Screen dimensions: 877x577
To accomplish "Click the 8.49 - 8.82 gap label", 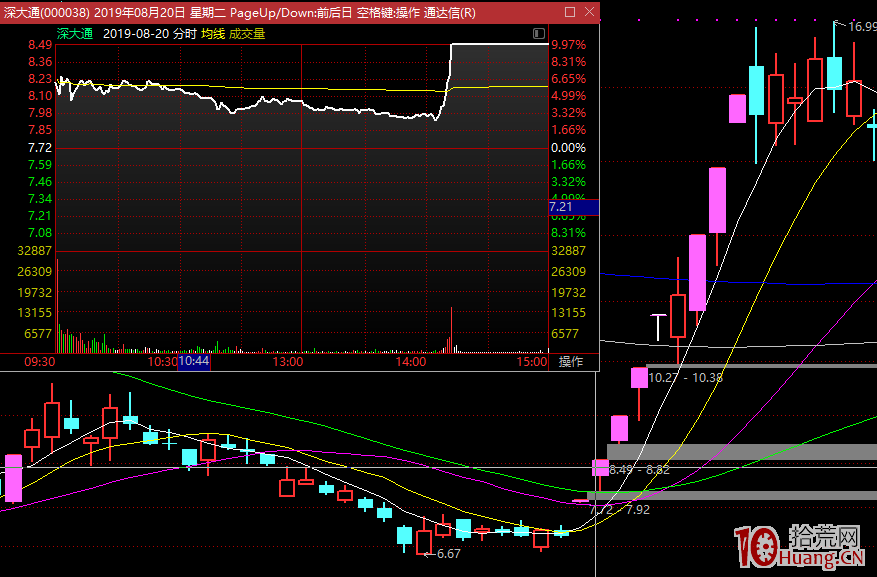I will click(639, 469).
